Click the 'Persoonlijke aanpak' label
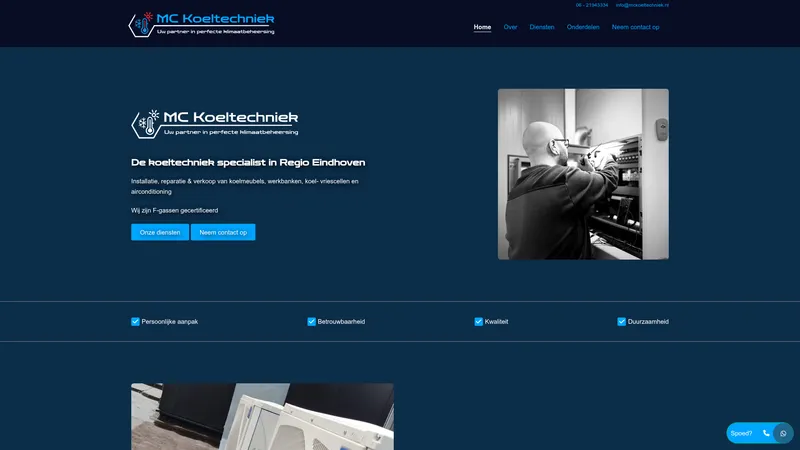The width and height of the screenshot is (800, 450). point(169,321)
